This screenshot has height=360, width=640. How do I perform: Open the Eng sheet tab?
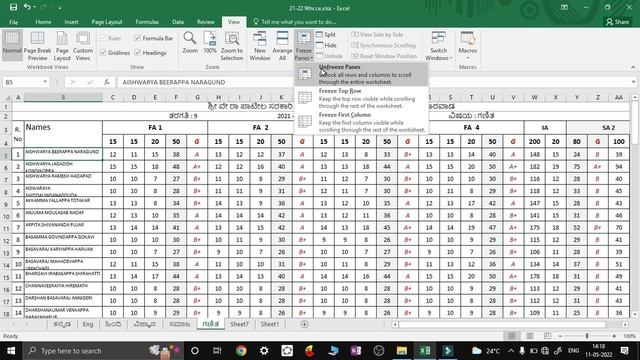(88, 324)
